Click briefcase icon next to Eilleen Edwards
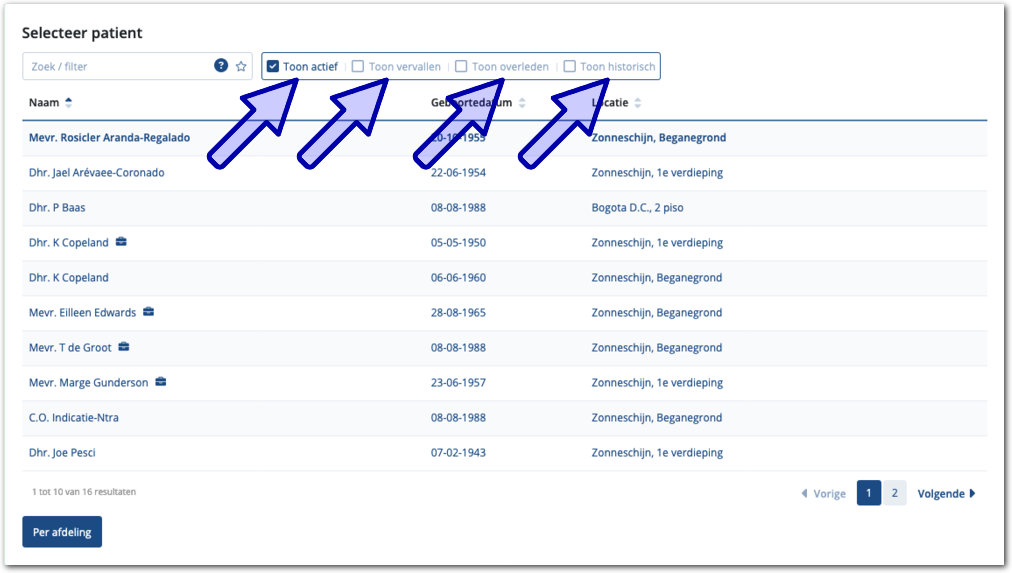Image resolution: width=1012 pixels, height=573 pixels. (148, 312)
